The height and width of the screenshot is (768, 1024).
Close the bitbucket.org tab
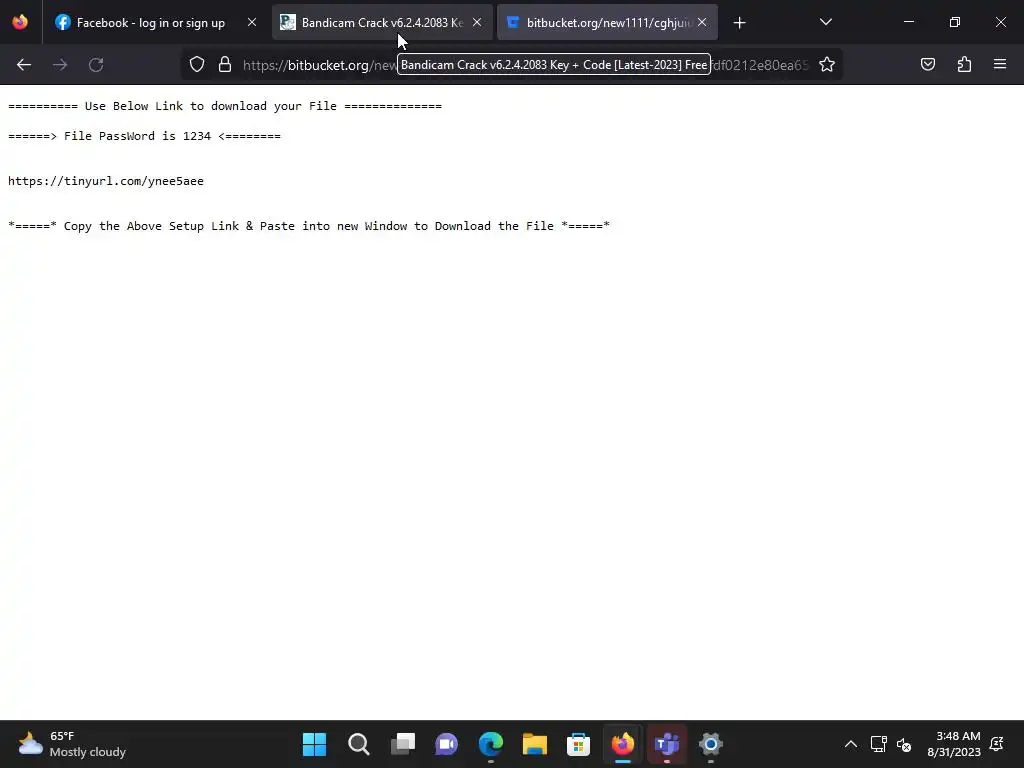(702, 22)
